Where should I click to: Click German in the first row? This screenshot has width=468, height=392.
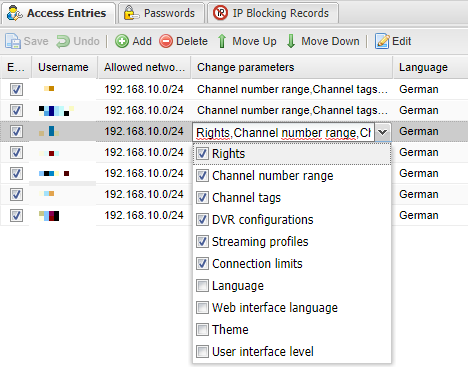419,89
